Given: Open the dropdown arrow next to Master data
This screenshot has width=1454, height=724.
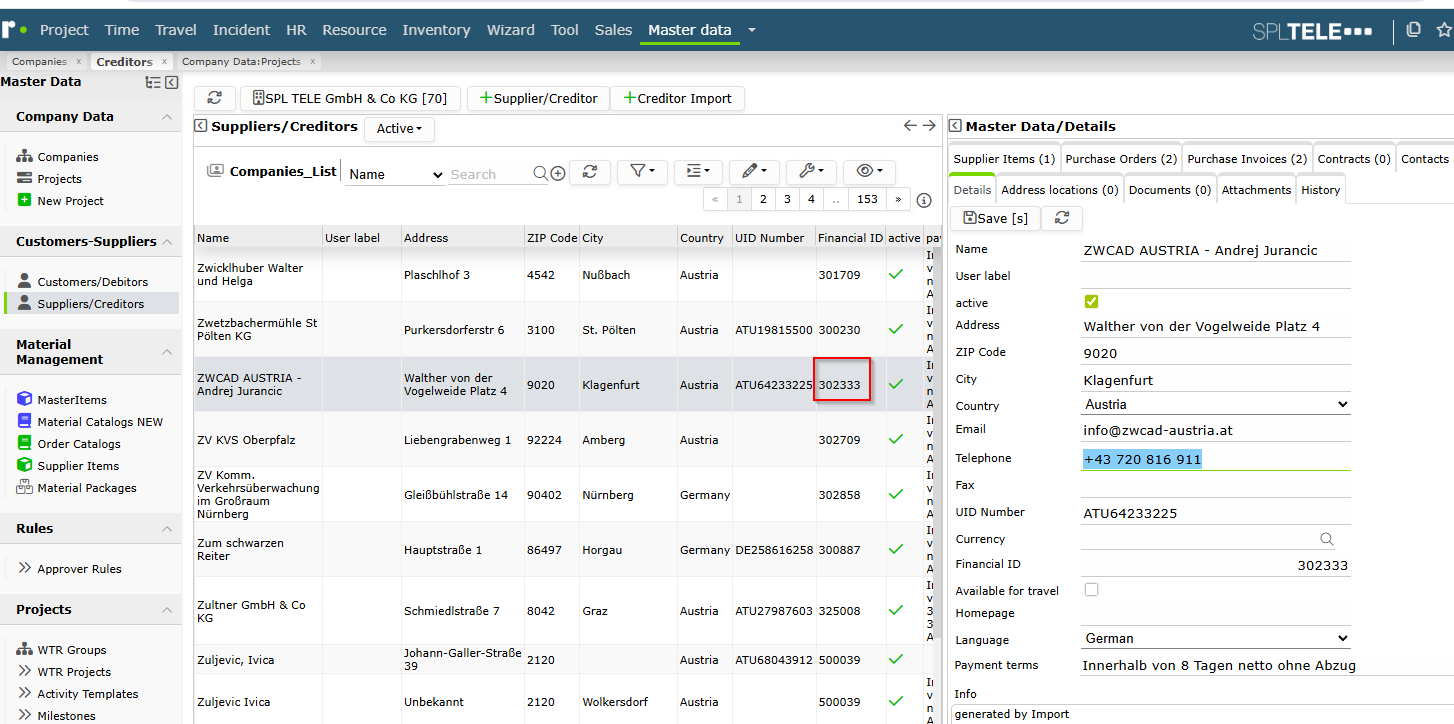Looking at the screenshot, I should click(x=752, y=30).
